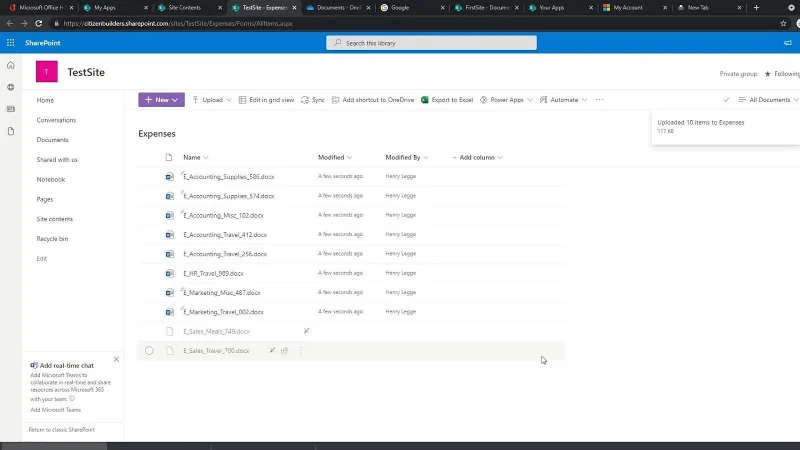Image resolution: width=800 pixels, height=450 pixels.
Task: Click Edit in grid view
Action: [266, 100]
